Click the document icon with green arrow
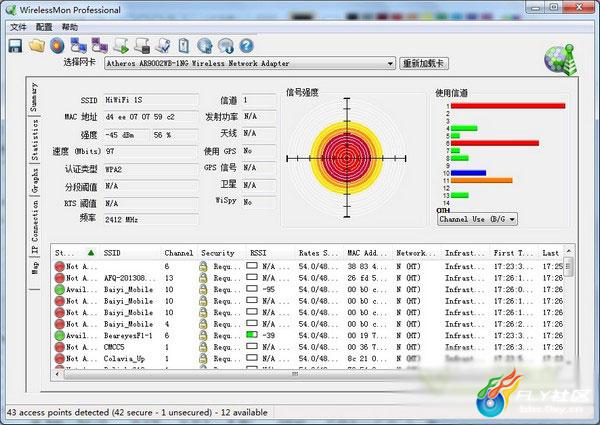Screen dimensions: 600x425 121,46
